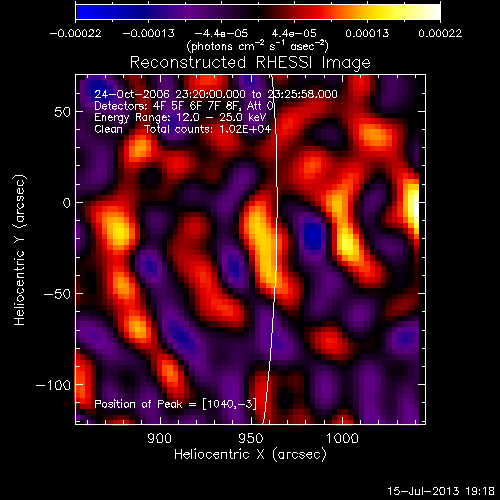Screen dimensions: 500x500
Task: Click the 'Position of Peak = [1040,-3]' annotation
Action: tap(175, 404)
